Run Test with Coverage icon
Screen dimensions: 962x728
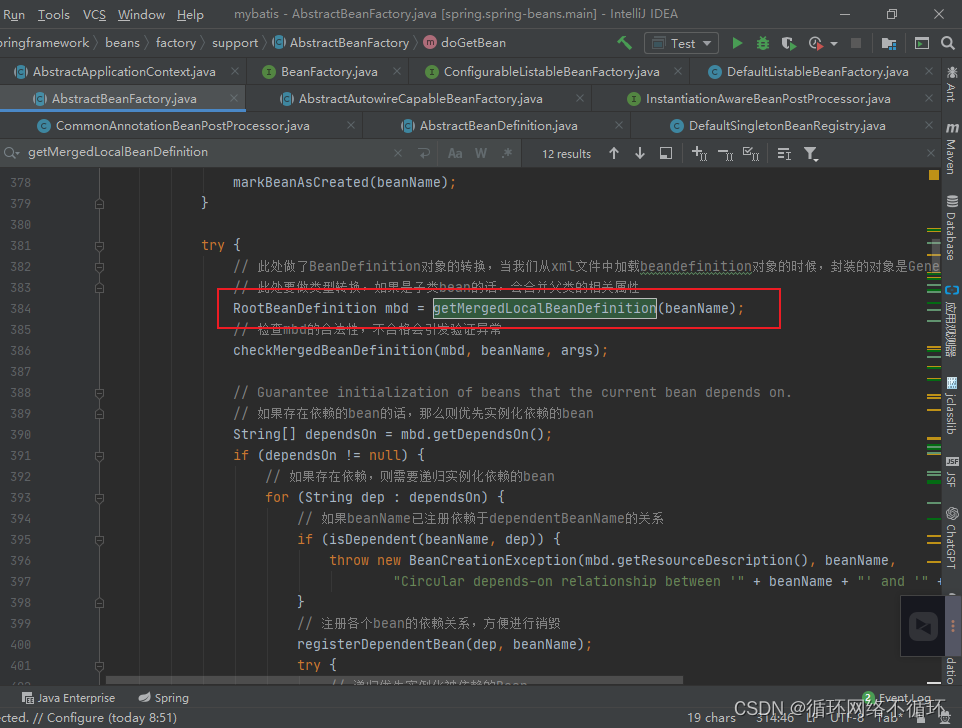(789, 44)
